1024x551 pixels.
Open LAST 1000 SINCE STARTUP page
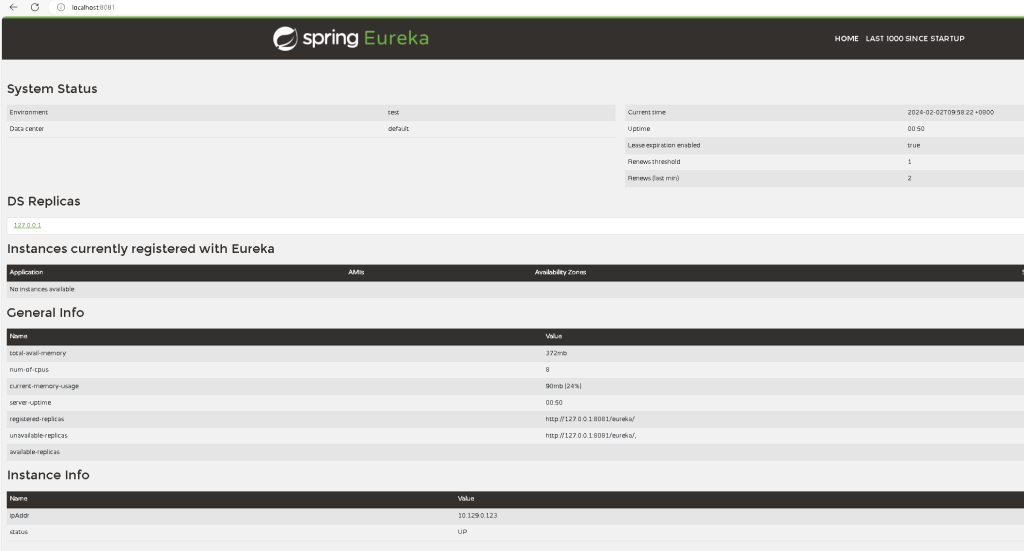coord(915,38)
